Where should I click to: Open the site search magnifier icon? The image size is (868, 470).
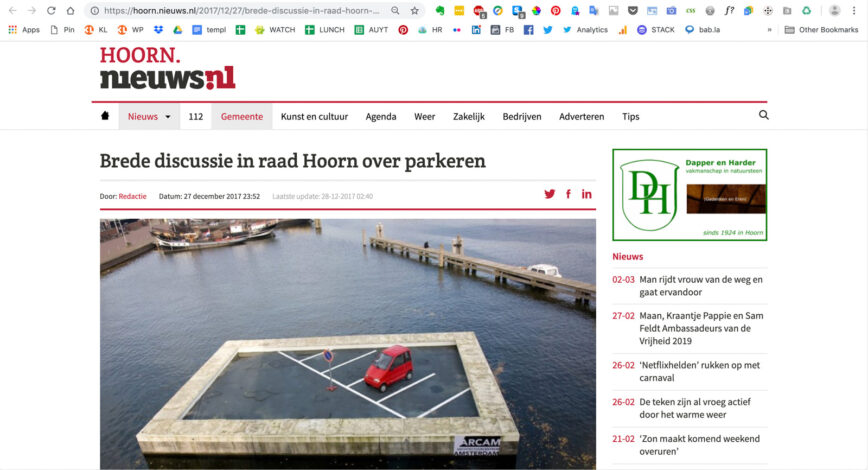pyautogui.click(x=763, y=115)
